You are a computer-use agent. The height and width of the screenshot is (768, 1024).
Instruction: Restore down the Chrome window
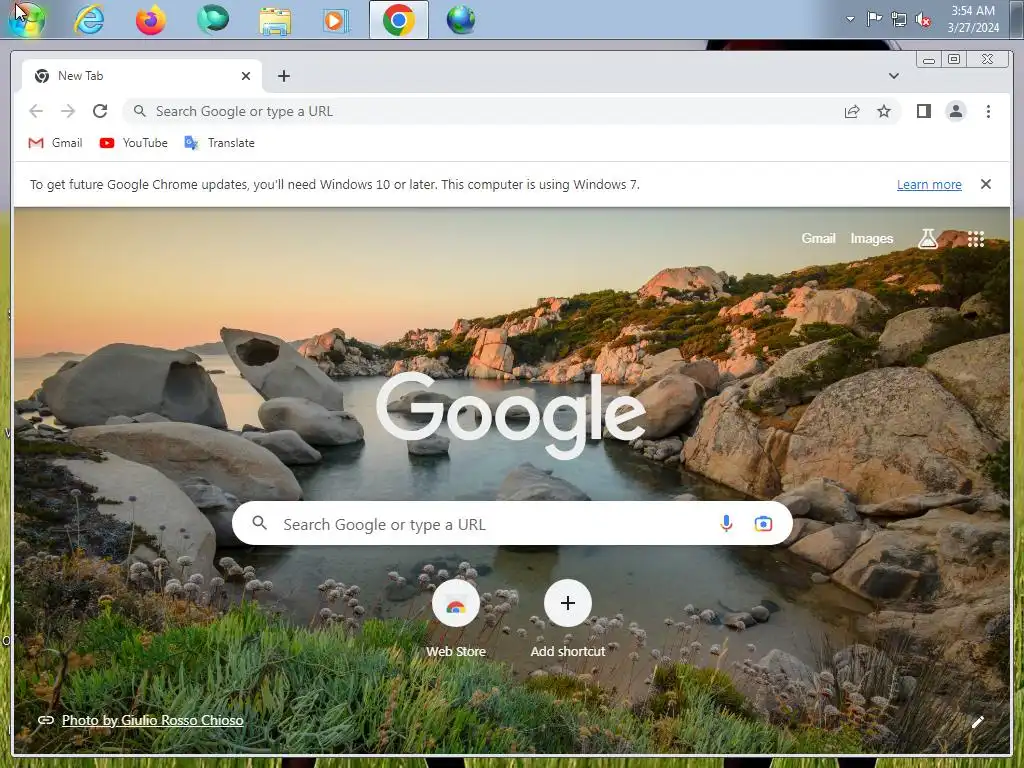(x=953, y=59)
